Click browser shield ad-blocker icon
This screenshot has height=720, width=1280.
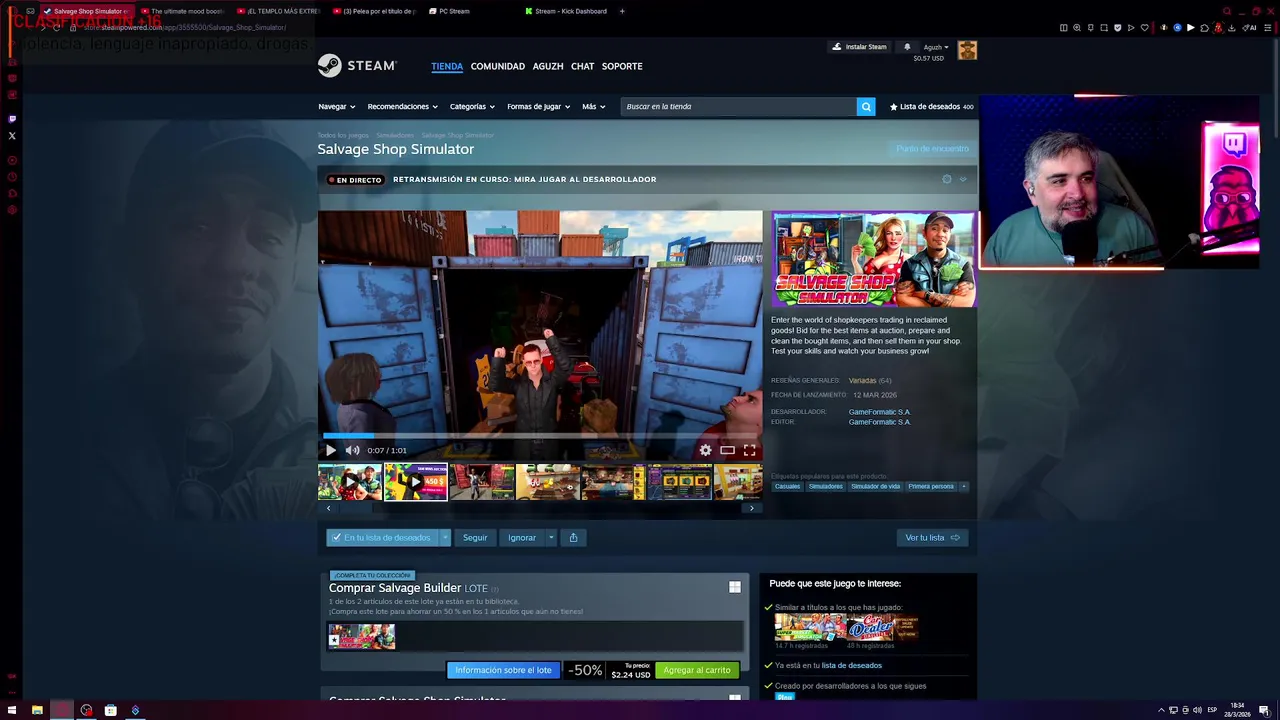[x=1117, y=28]
